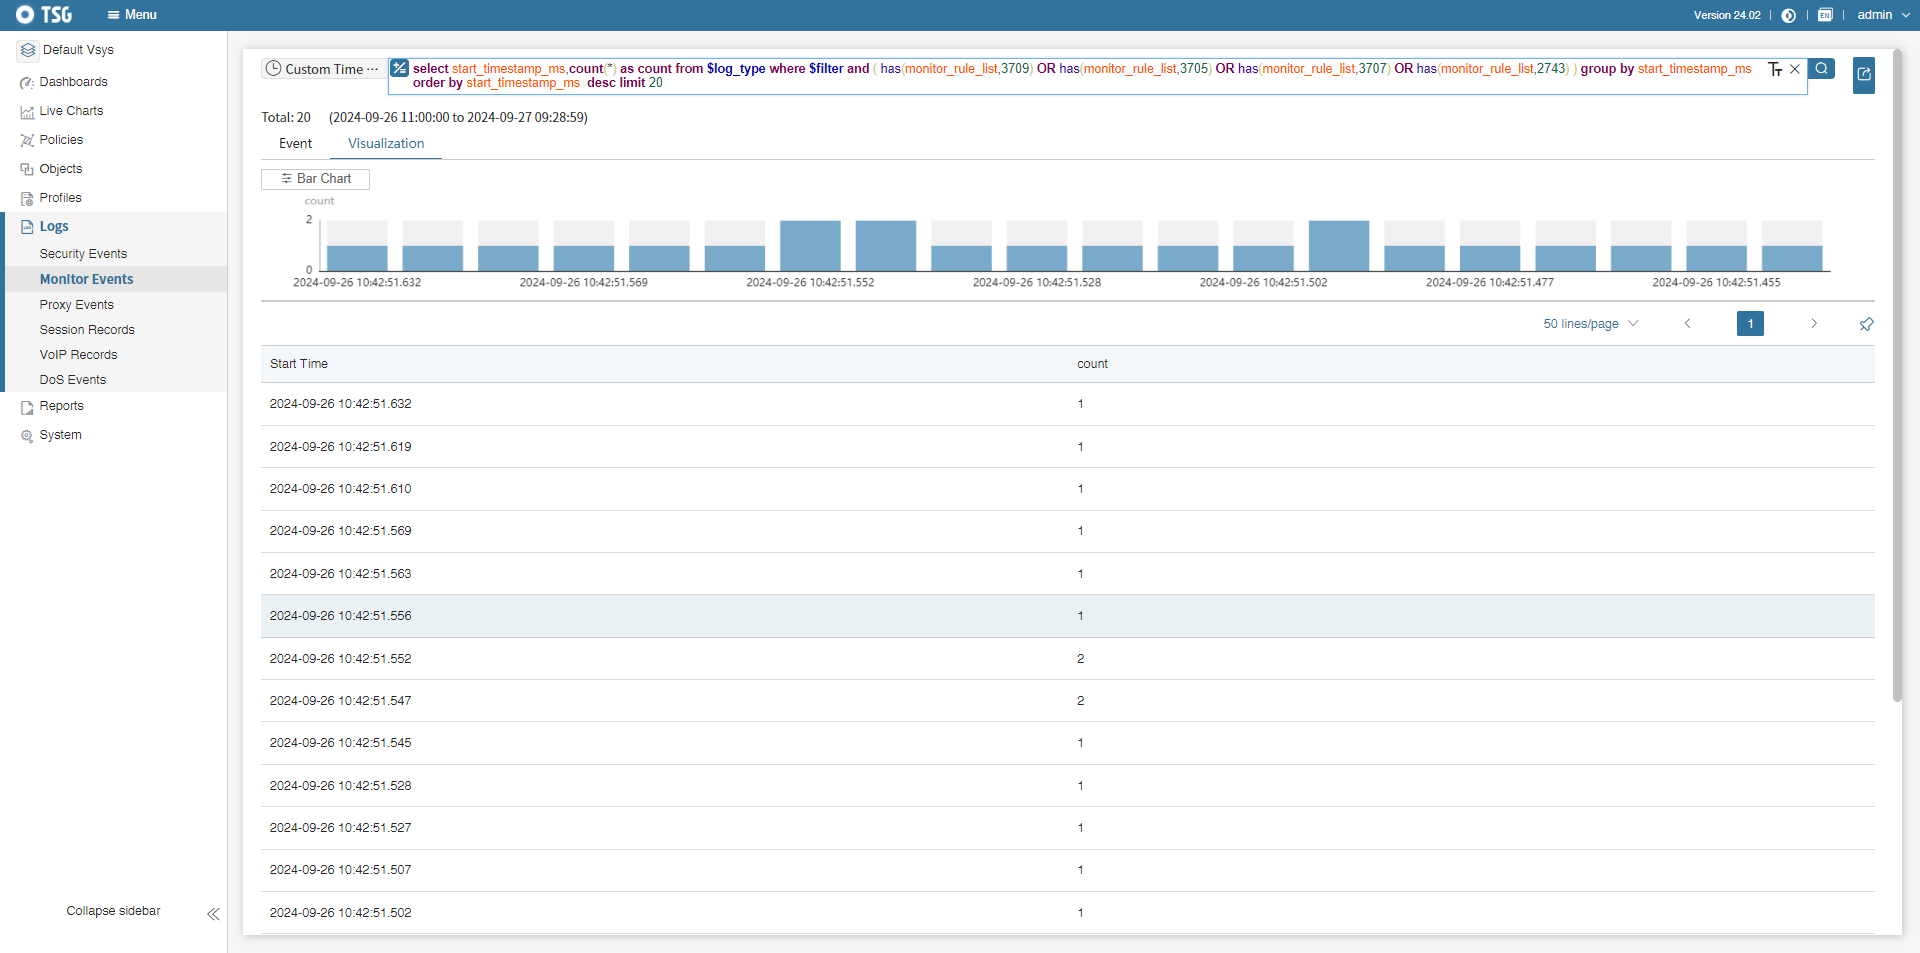Go to next results page arrow
The image size is (1920, 953).
[1813, 324]
